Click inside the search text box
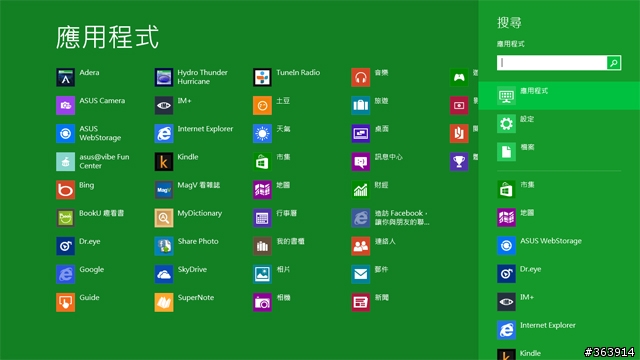The width and height of the screenshot is (640, 360). [x=552, y=63]
